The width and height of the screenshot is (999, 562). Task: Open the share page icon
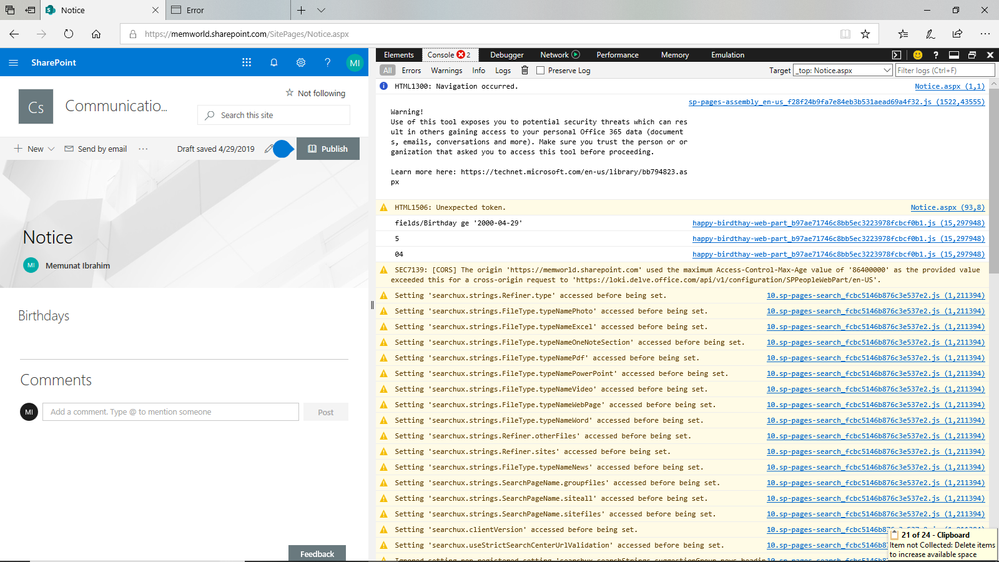[957, 34]
